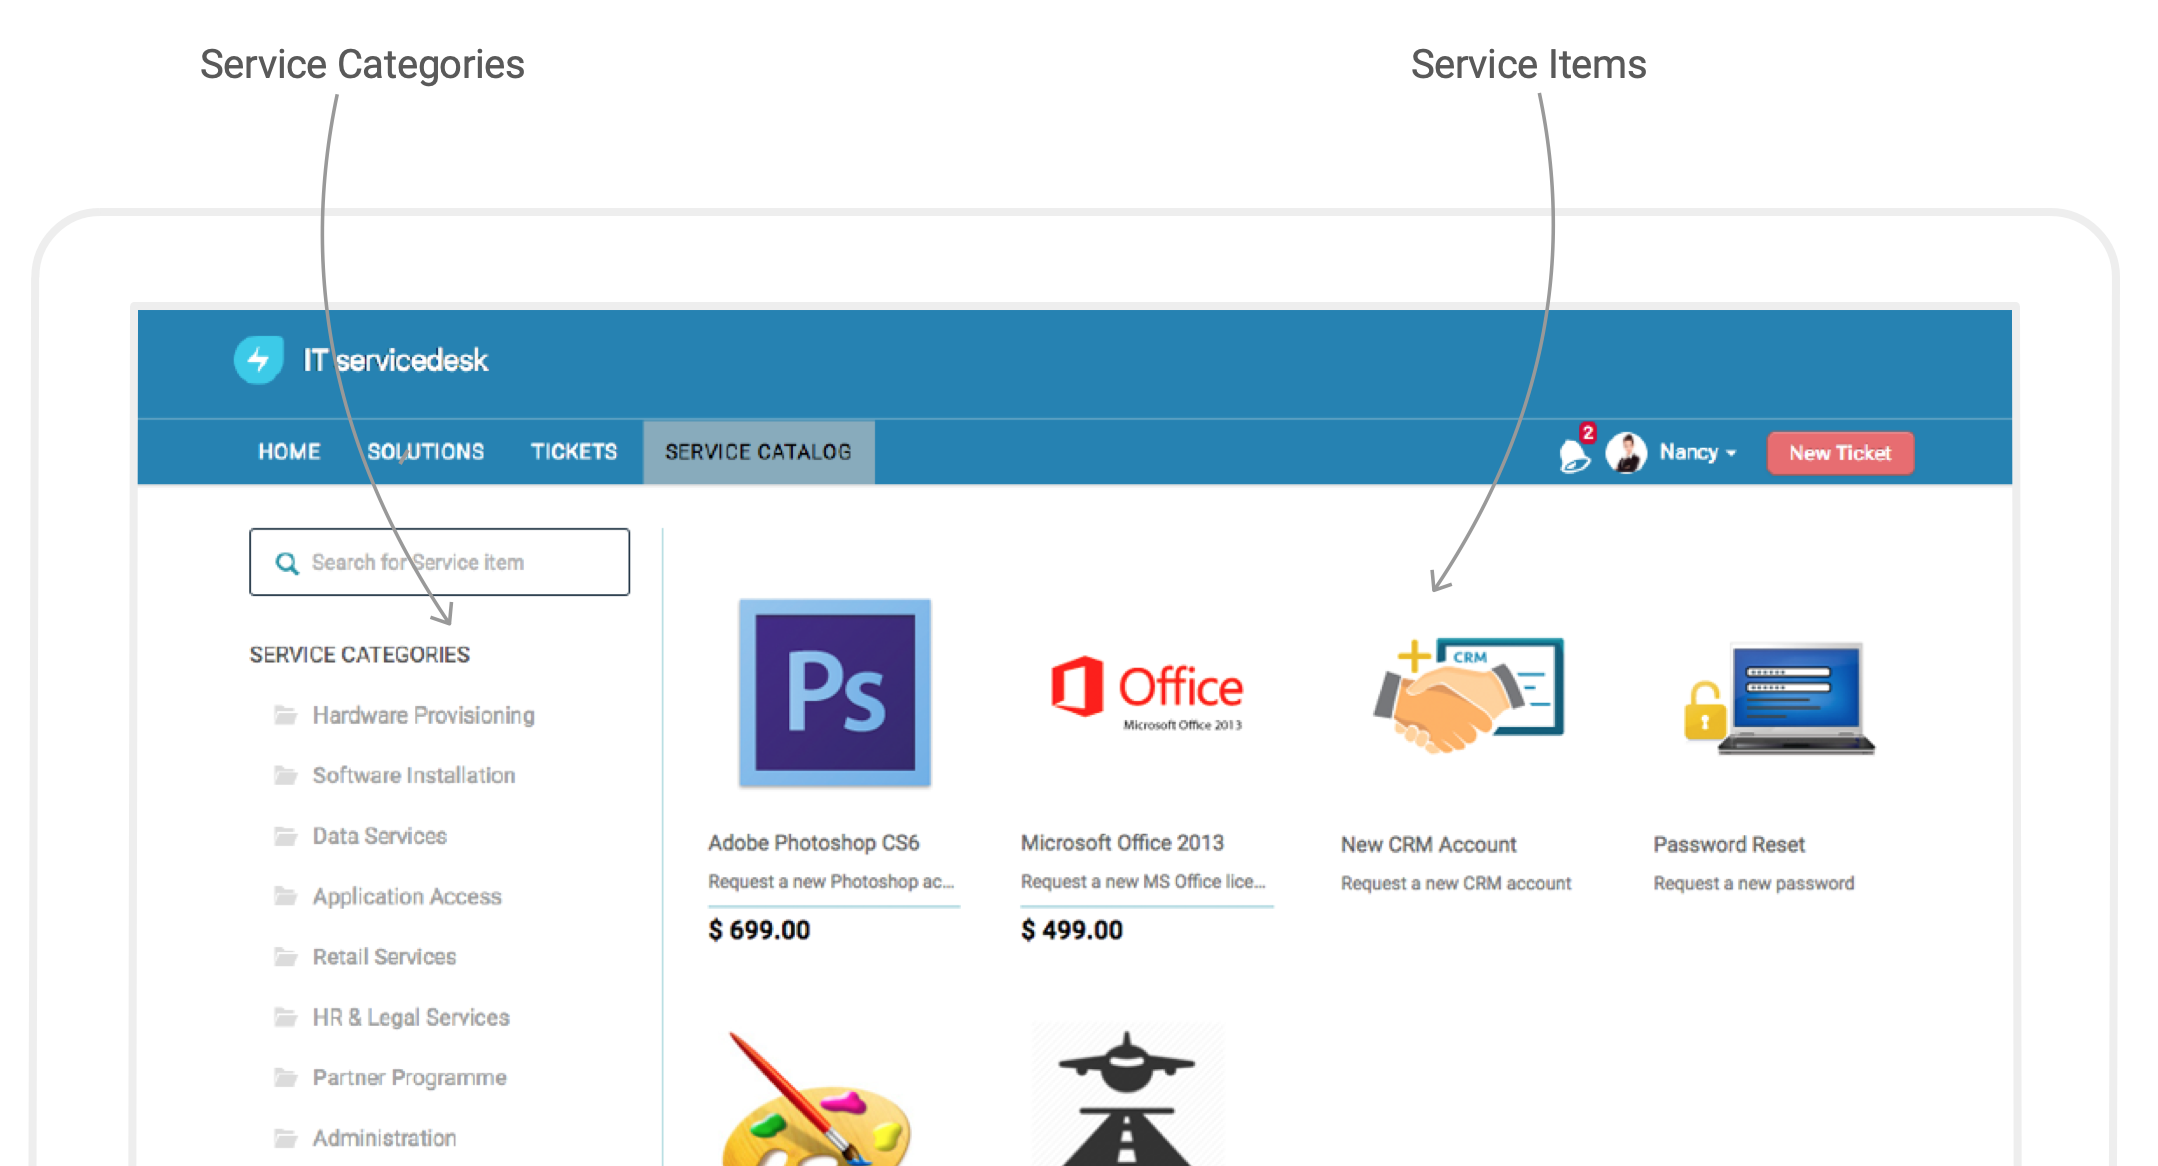Go to the HOME tab
This screenshot has height=1166, width=2158.
click(289, 452)
